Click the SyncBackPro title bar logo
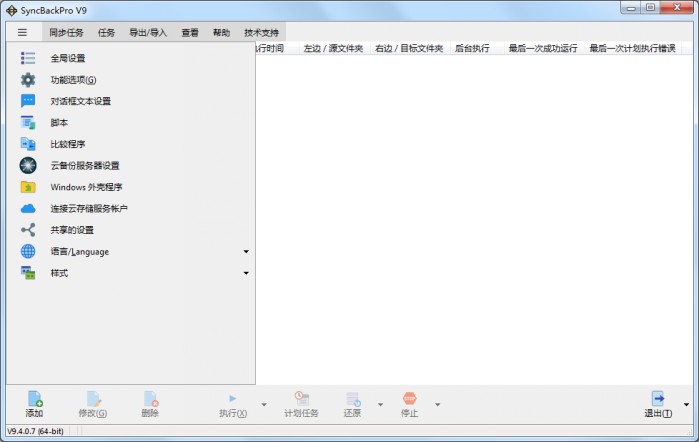699x442 pixels. pos(12,10)
